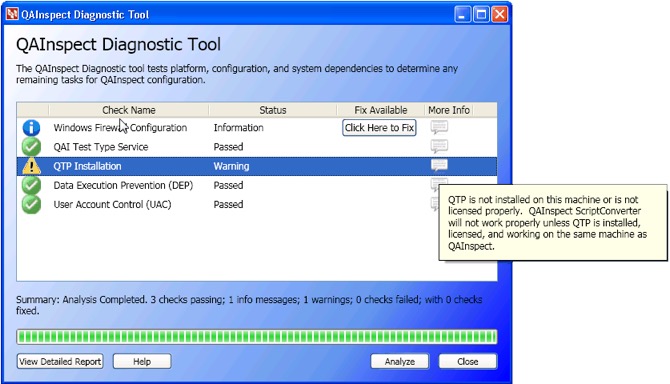Minimize the QAInspect Diagnostic Tool window
Viewport: 670px width, 384px height.
pos(462,14)
